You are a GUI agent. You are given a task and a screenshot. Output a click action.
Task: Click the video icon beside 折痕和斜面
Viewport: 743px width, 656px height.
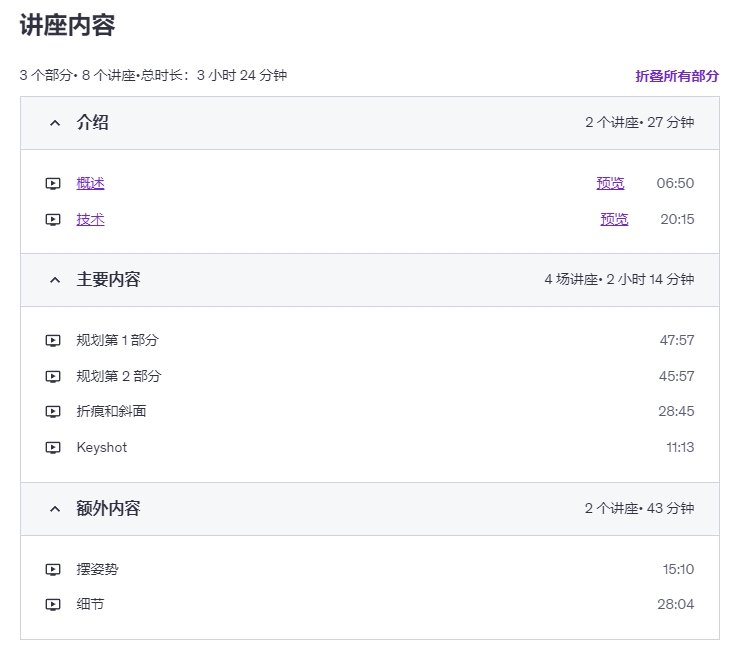click(x=53, y=411)
